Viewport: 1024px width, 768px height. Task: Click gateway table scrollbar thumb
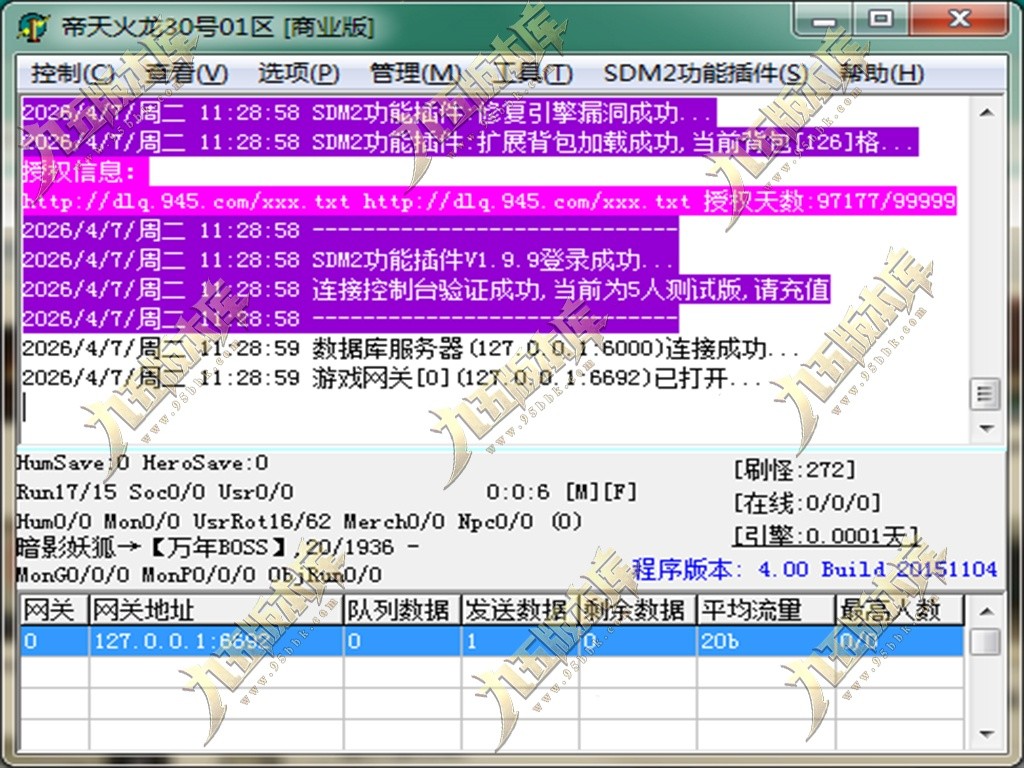[986, 641]
